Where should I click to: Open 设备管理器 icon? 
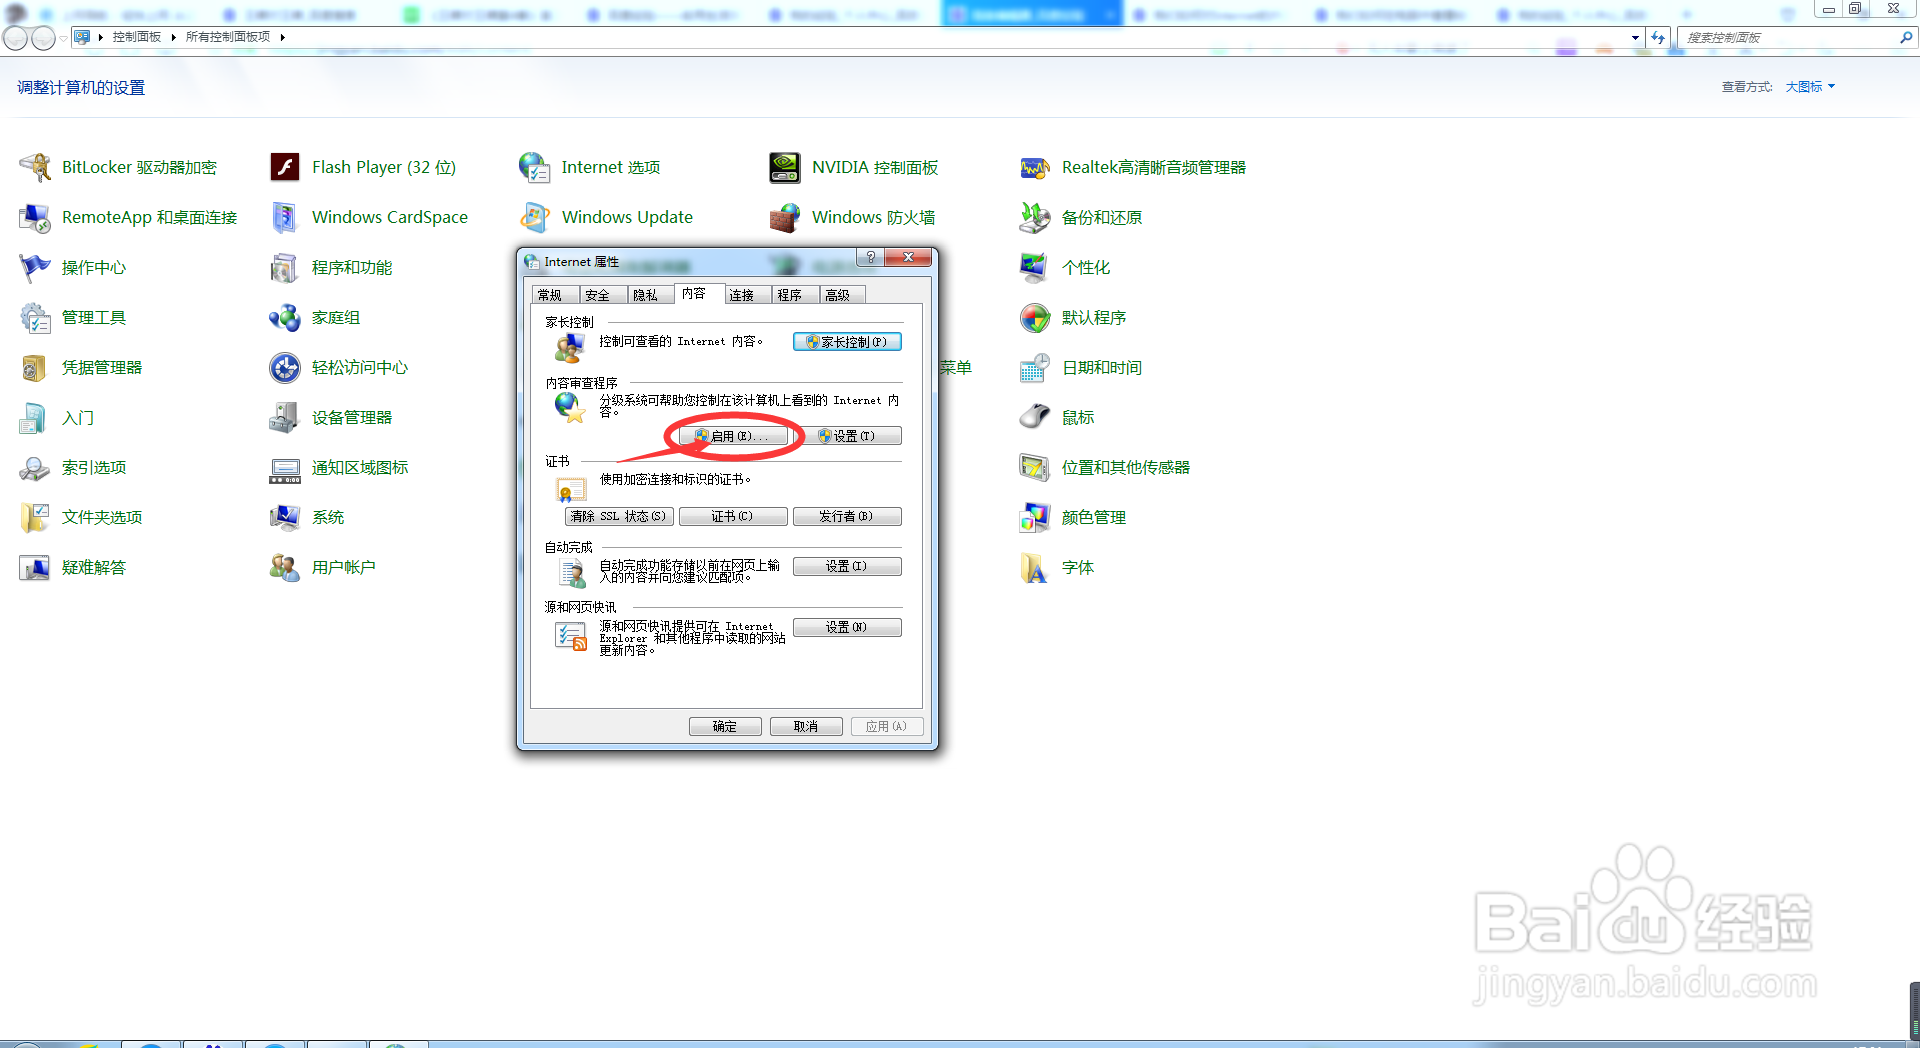click(x=285, y=417)
